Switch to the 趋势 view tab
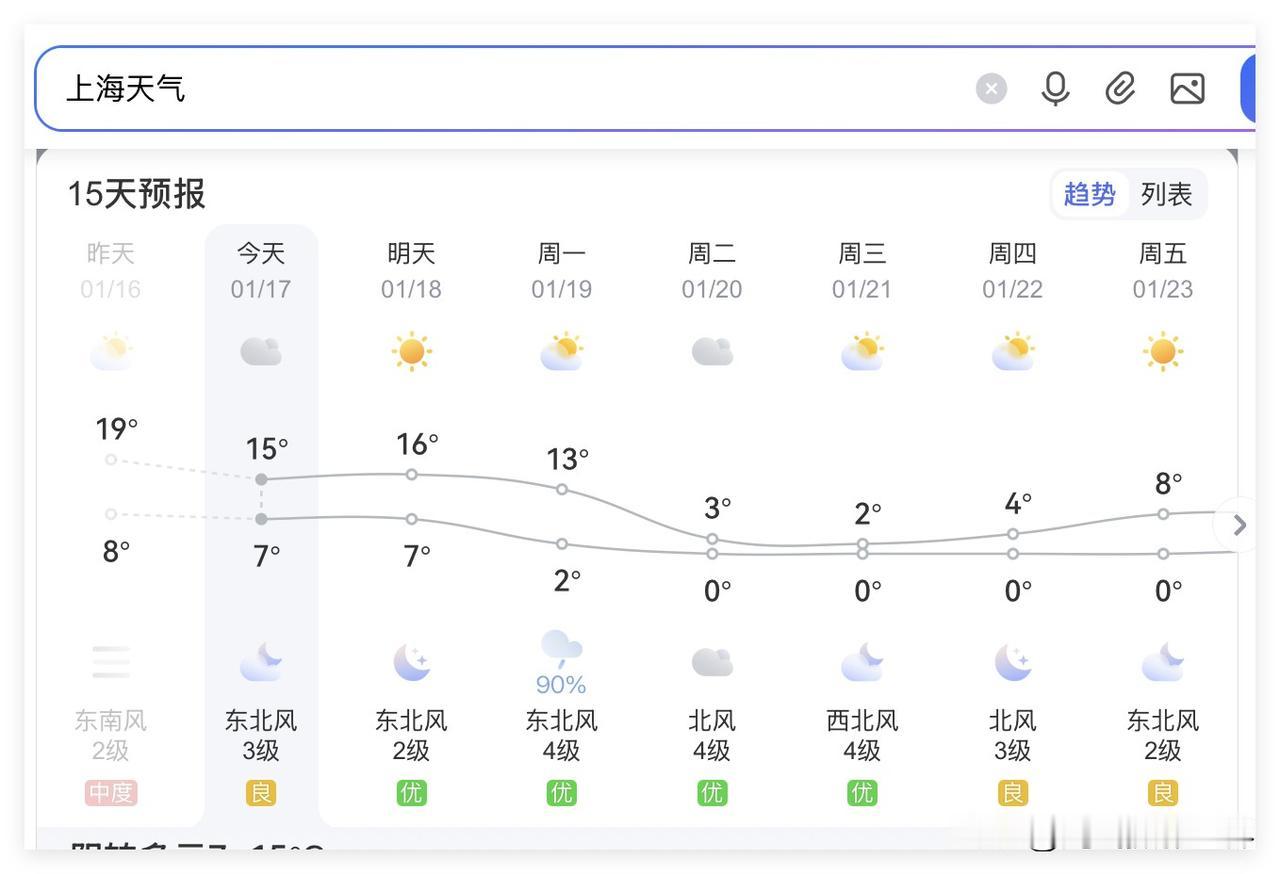The height and width of the screenshot is (874, 1280). (x=1090, y=194)
